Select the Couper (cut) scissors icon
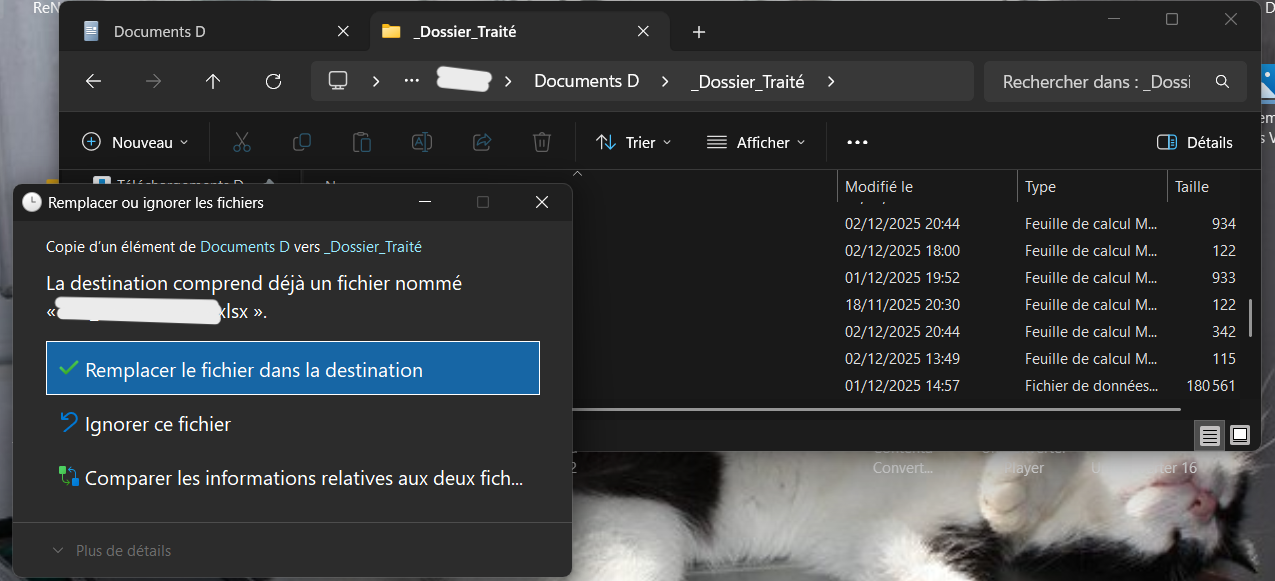The image size is (1275, 581). (x=241, y=142)
